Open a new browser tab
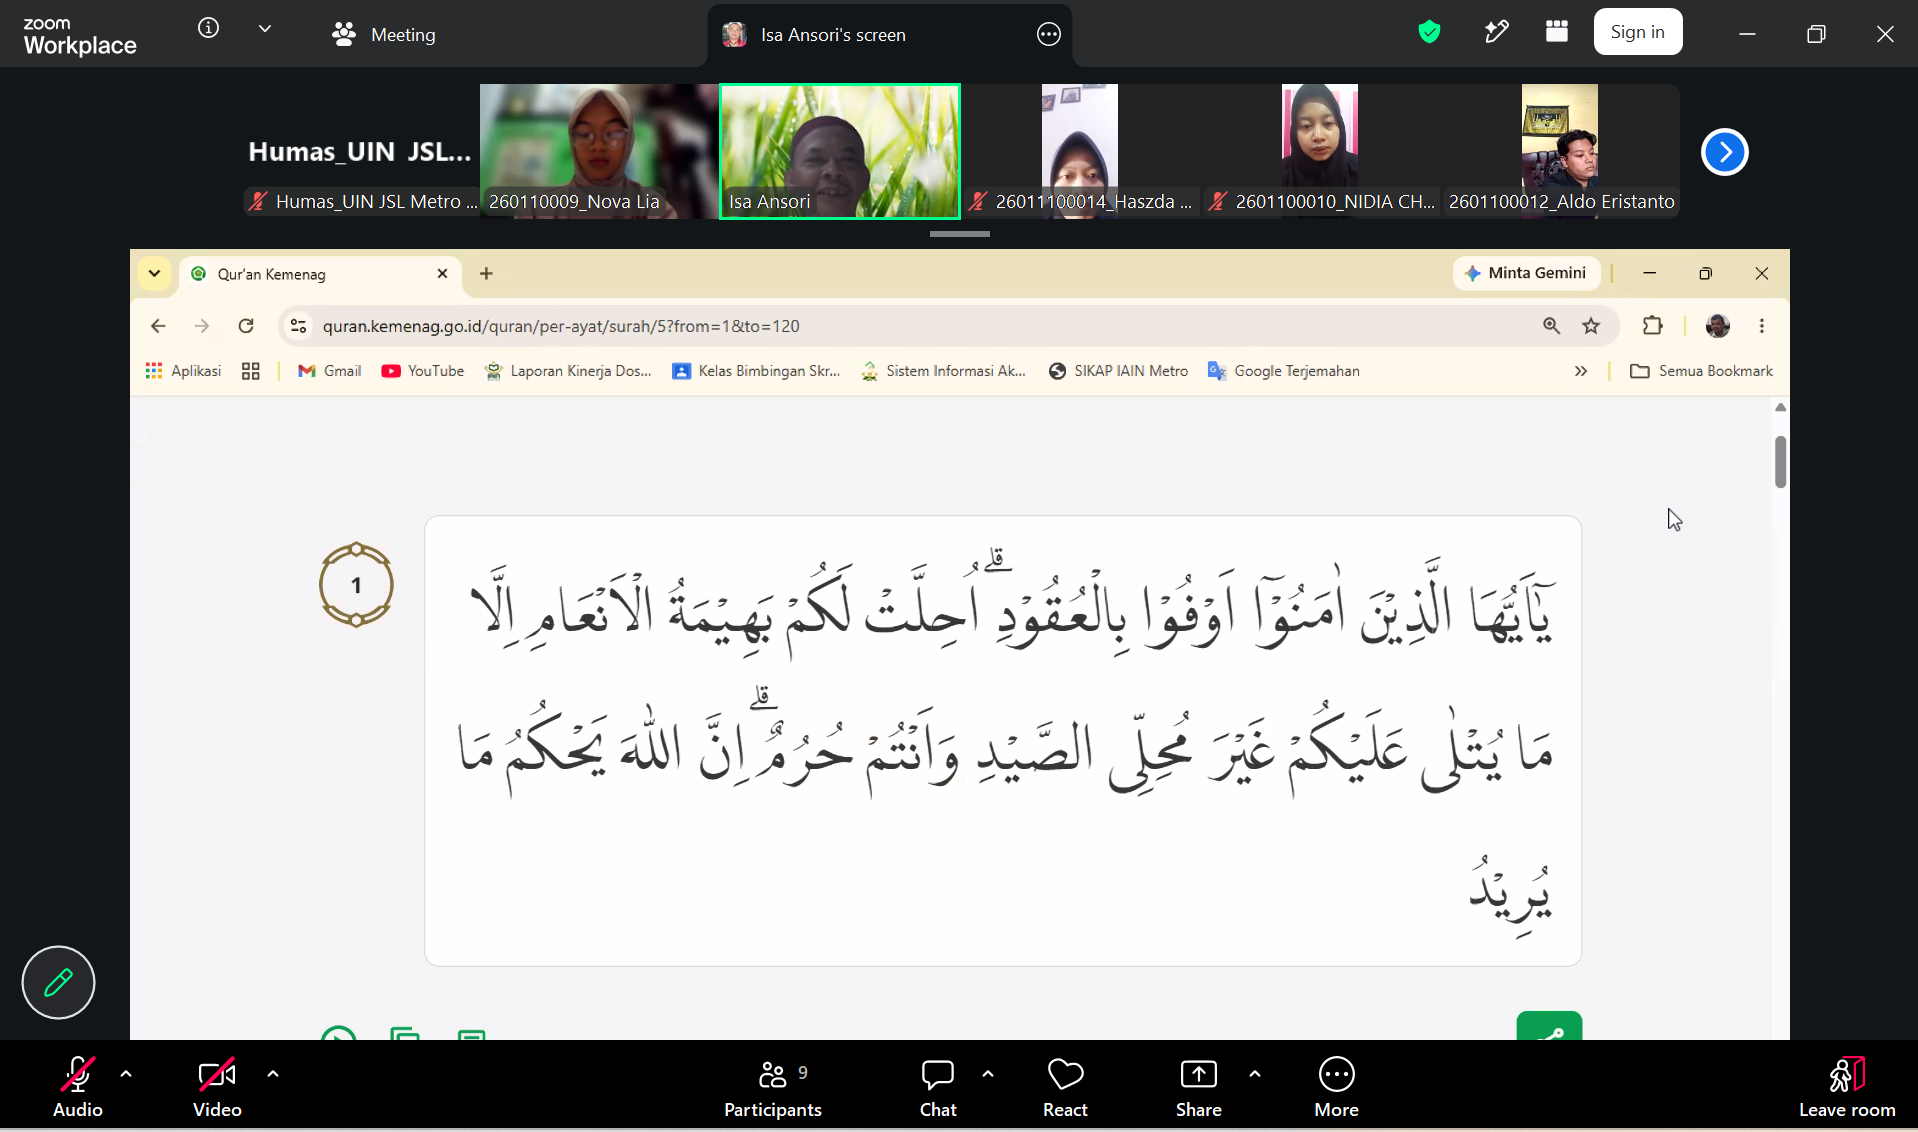This screenshot has height=1132, width=1918. (486, 274)
